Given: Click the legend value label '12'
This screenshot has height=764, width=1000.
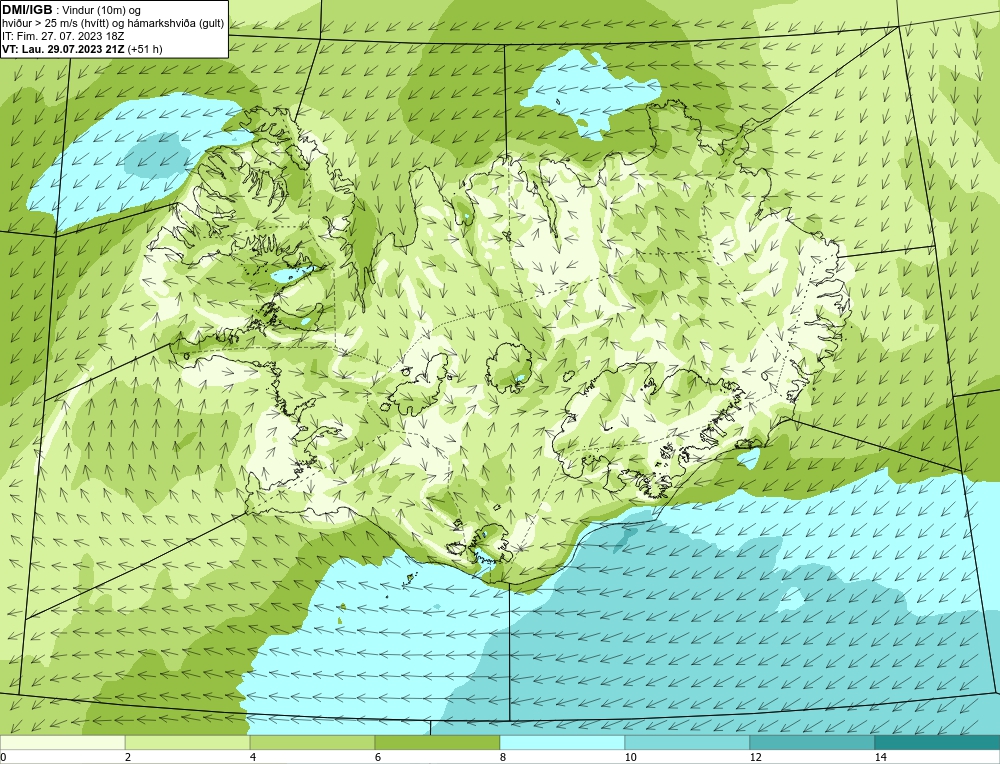Looking at the screenshot, I should click(756, 757).
